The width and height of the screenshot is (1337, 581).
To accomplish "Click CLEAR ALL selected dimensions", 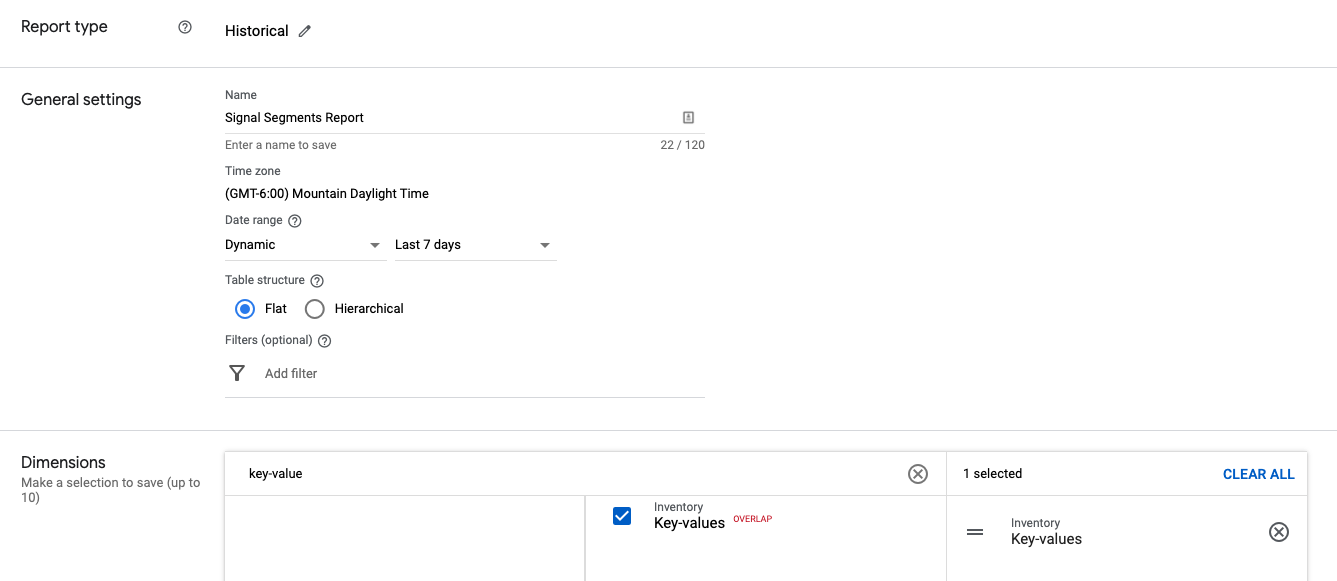I will tap(1258, 474).
